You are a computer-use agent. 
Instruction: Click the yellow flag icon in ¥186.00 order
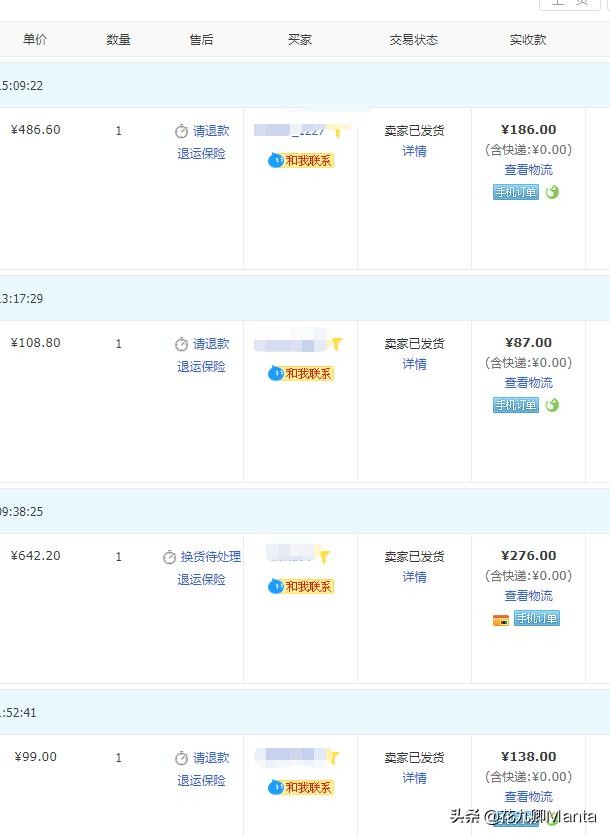(337, 131)
